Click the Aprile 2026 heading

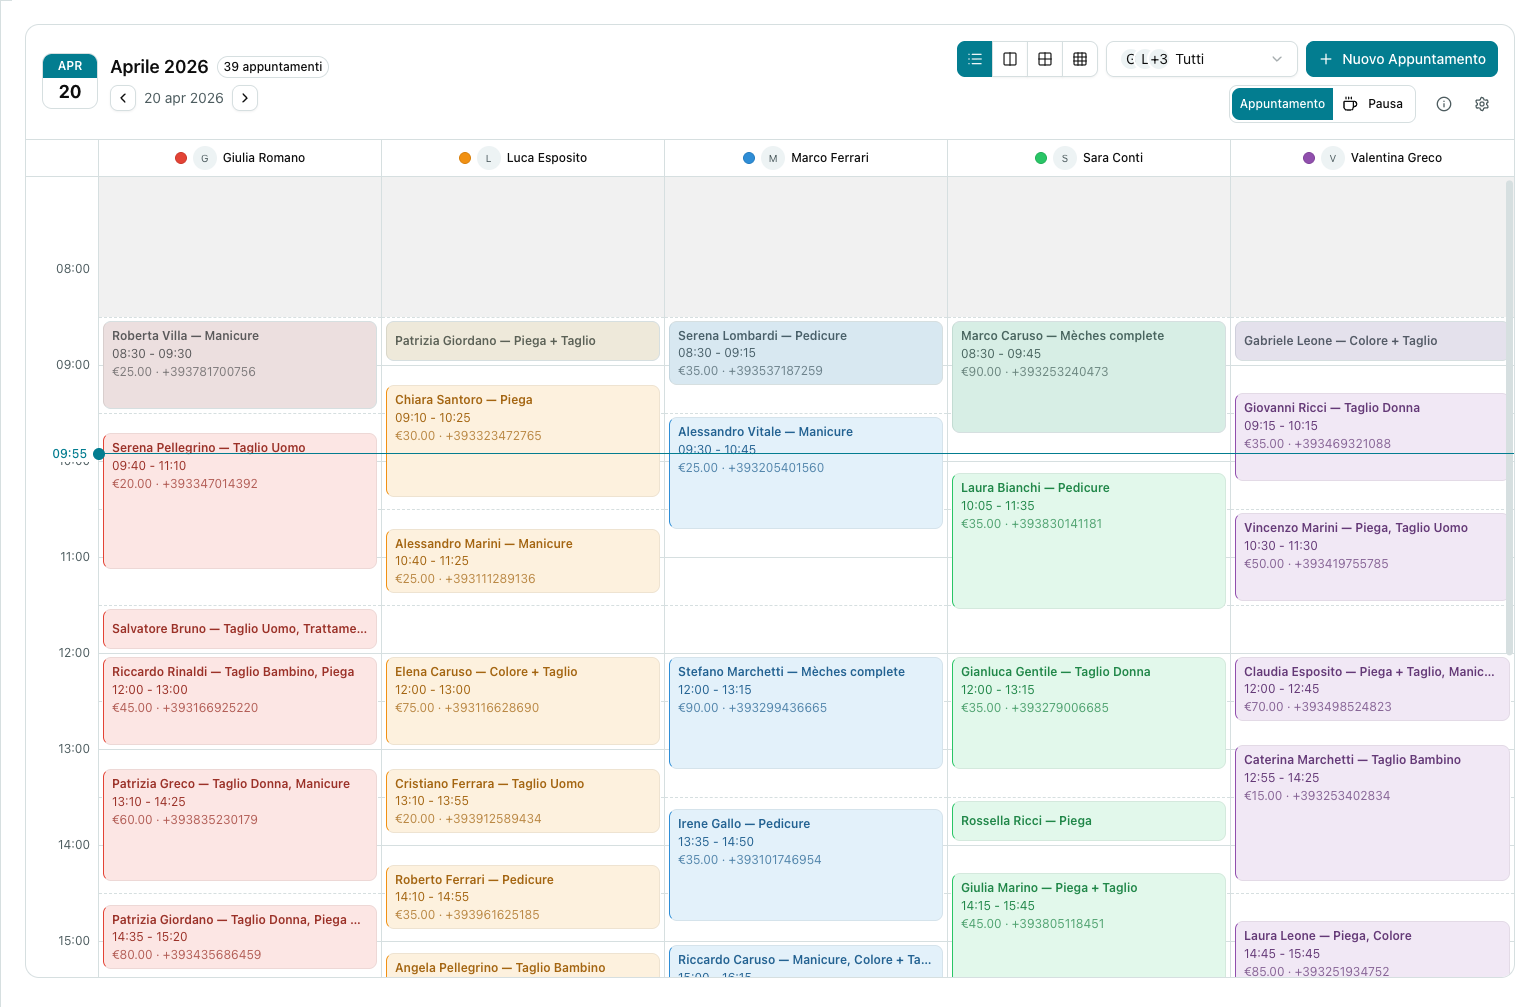[159, 67]
